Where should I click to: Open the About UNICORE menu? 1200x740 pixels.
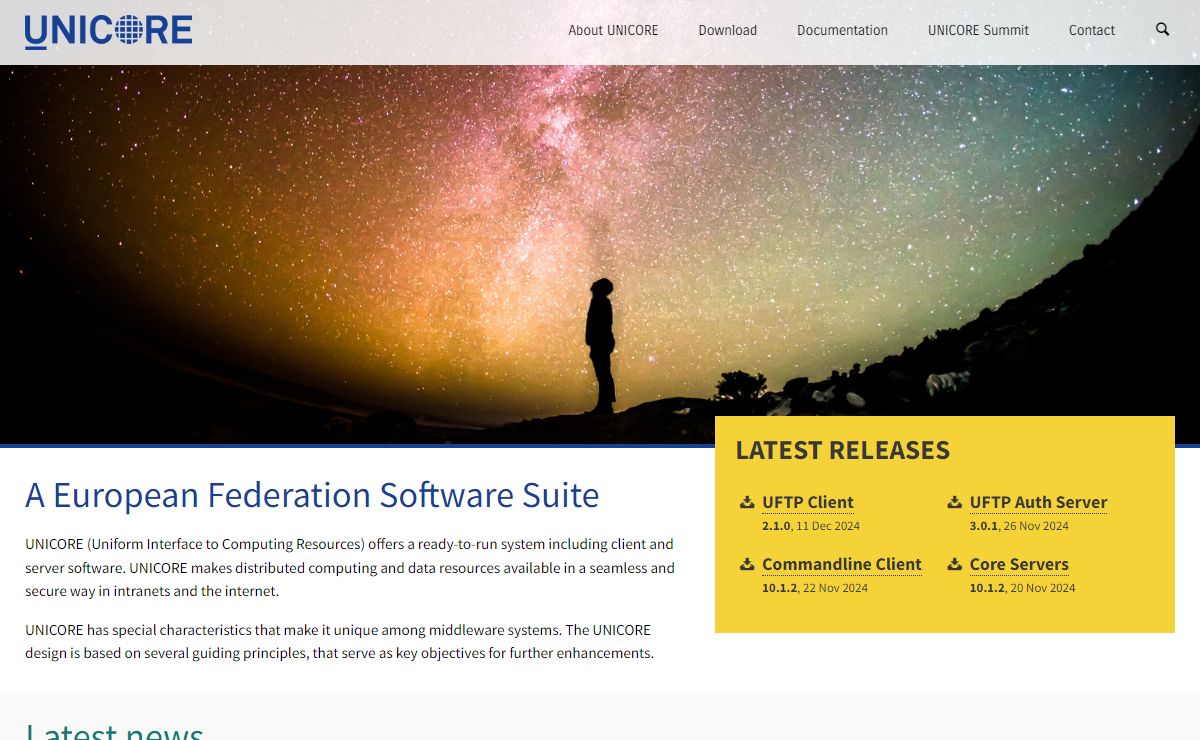pos(613,30)
